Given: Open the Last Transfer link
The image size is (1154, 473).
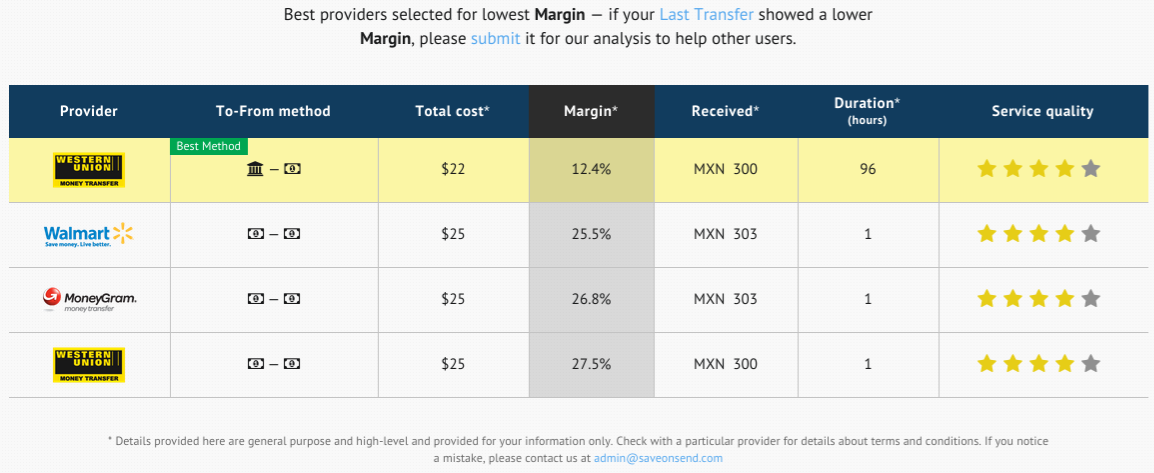Looking at the screenshot, I should tap(706, 15).
